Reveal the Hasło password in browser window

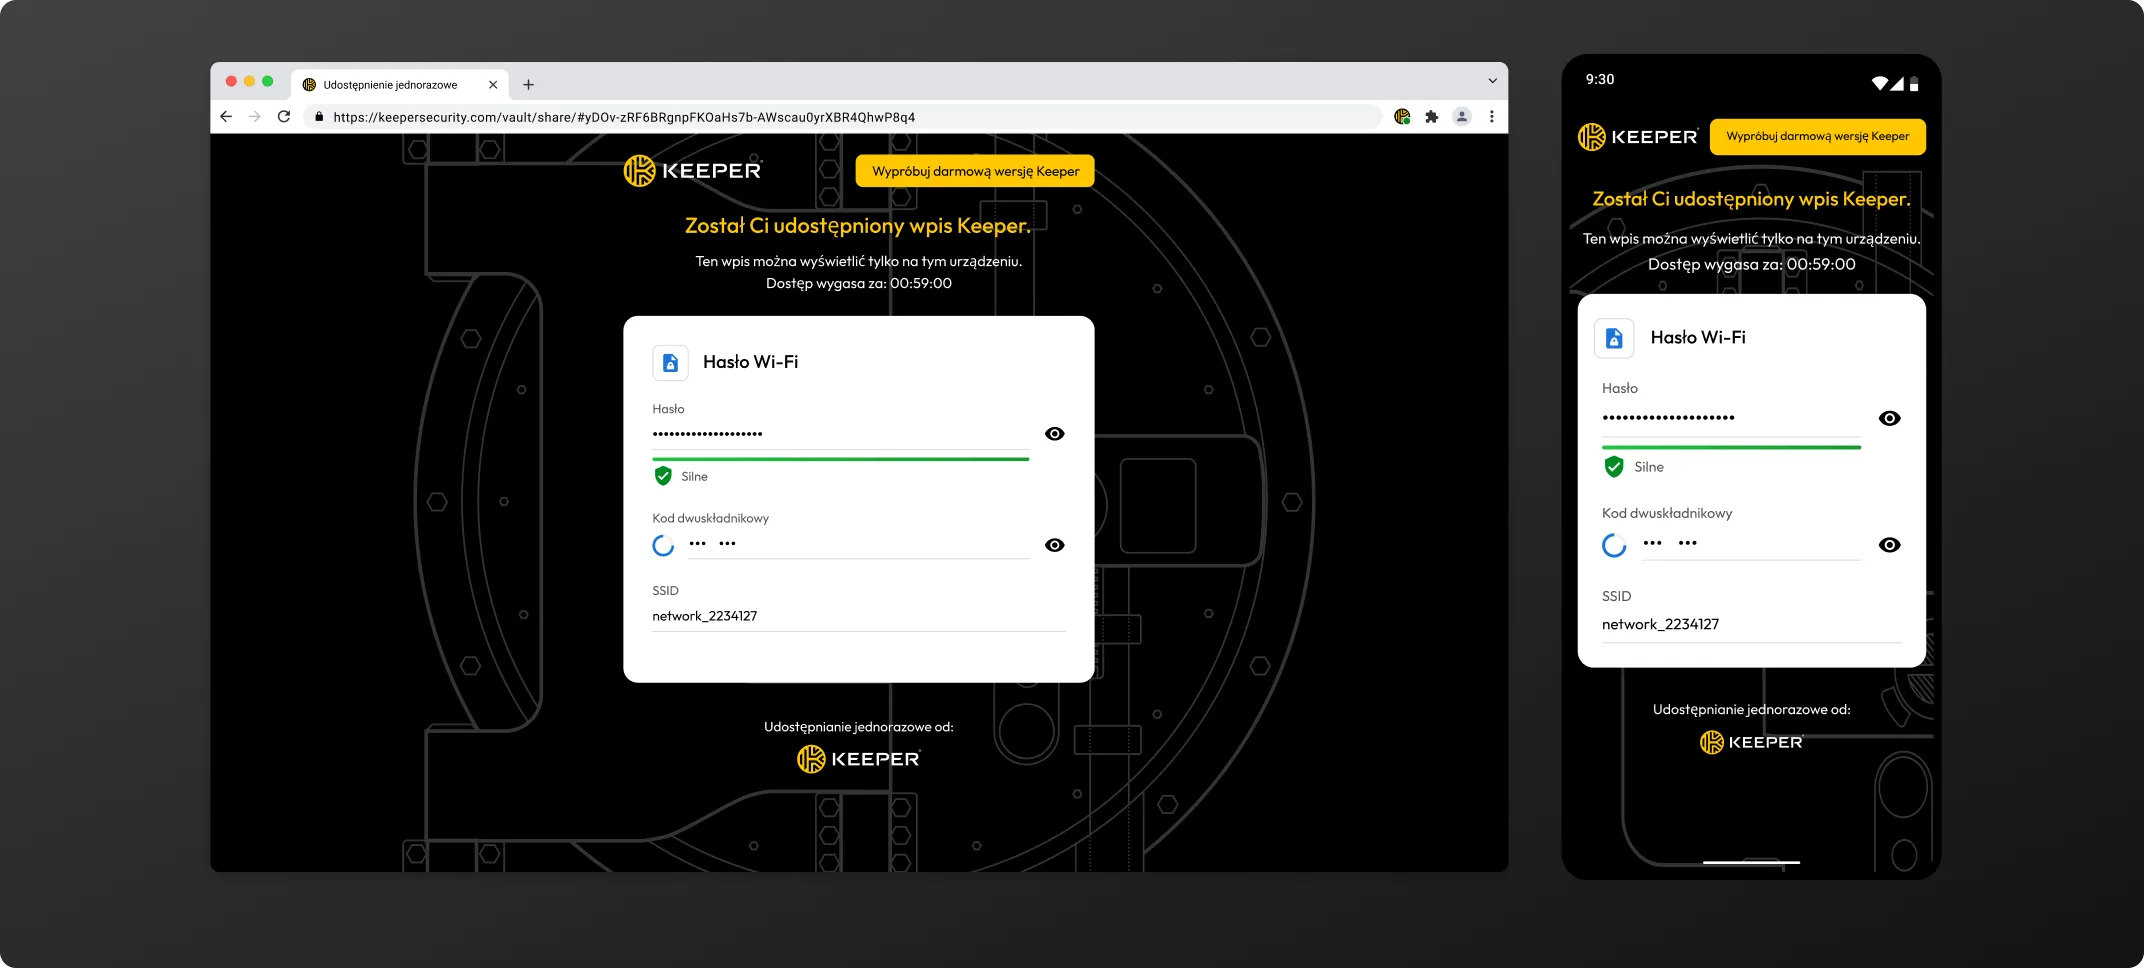point(1054,434)
